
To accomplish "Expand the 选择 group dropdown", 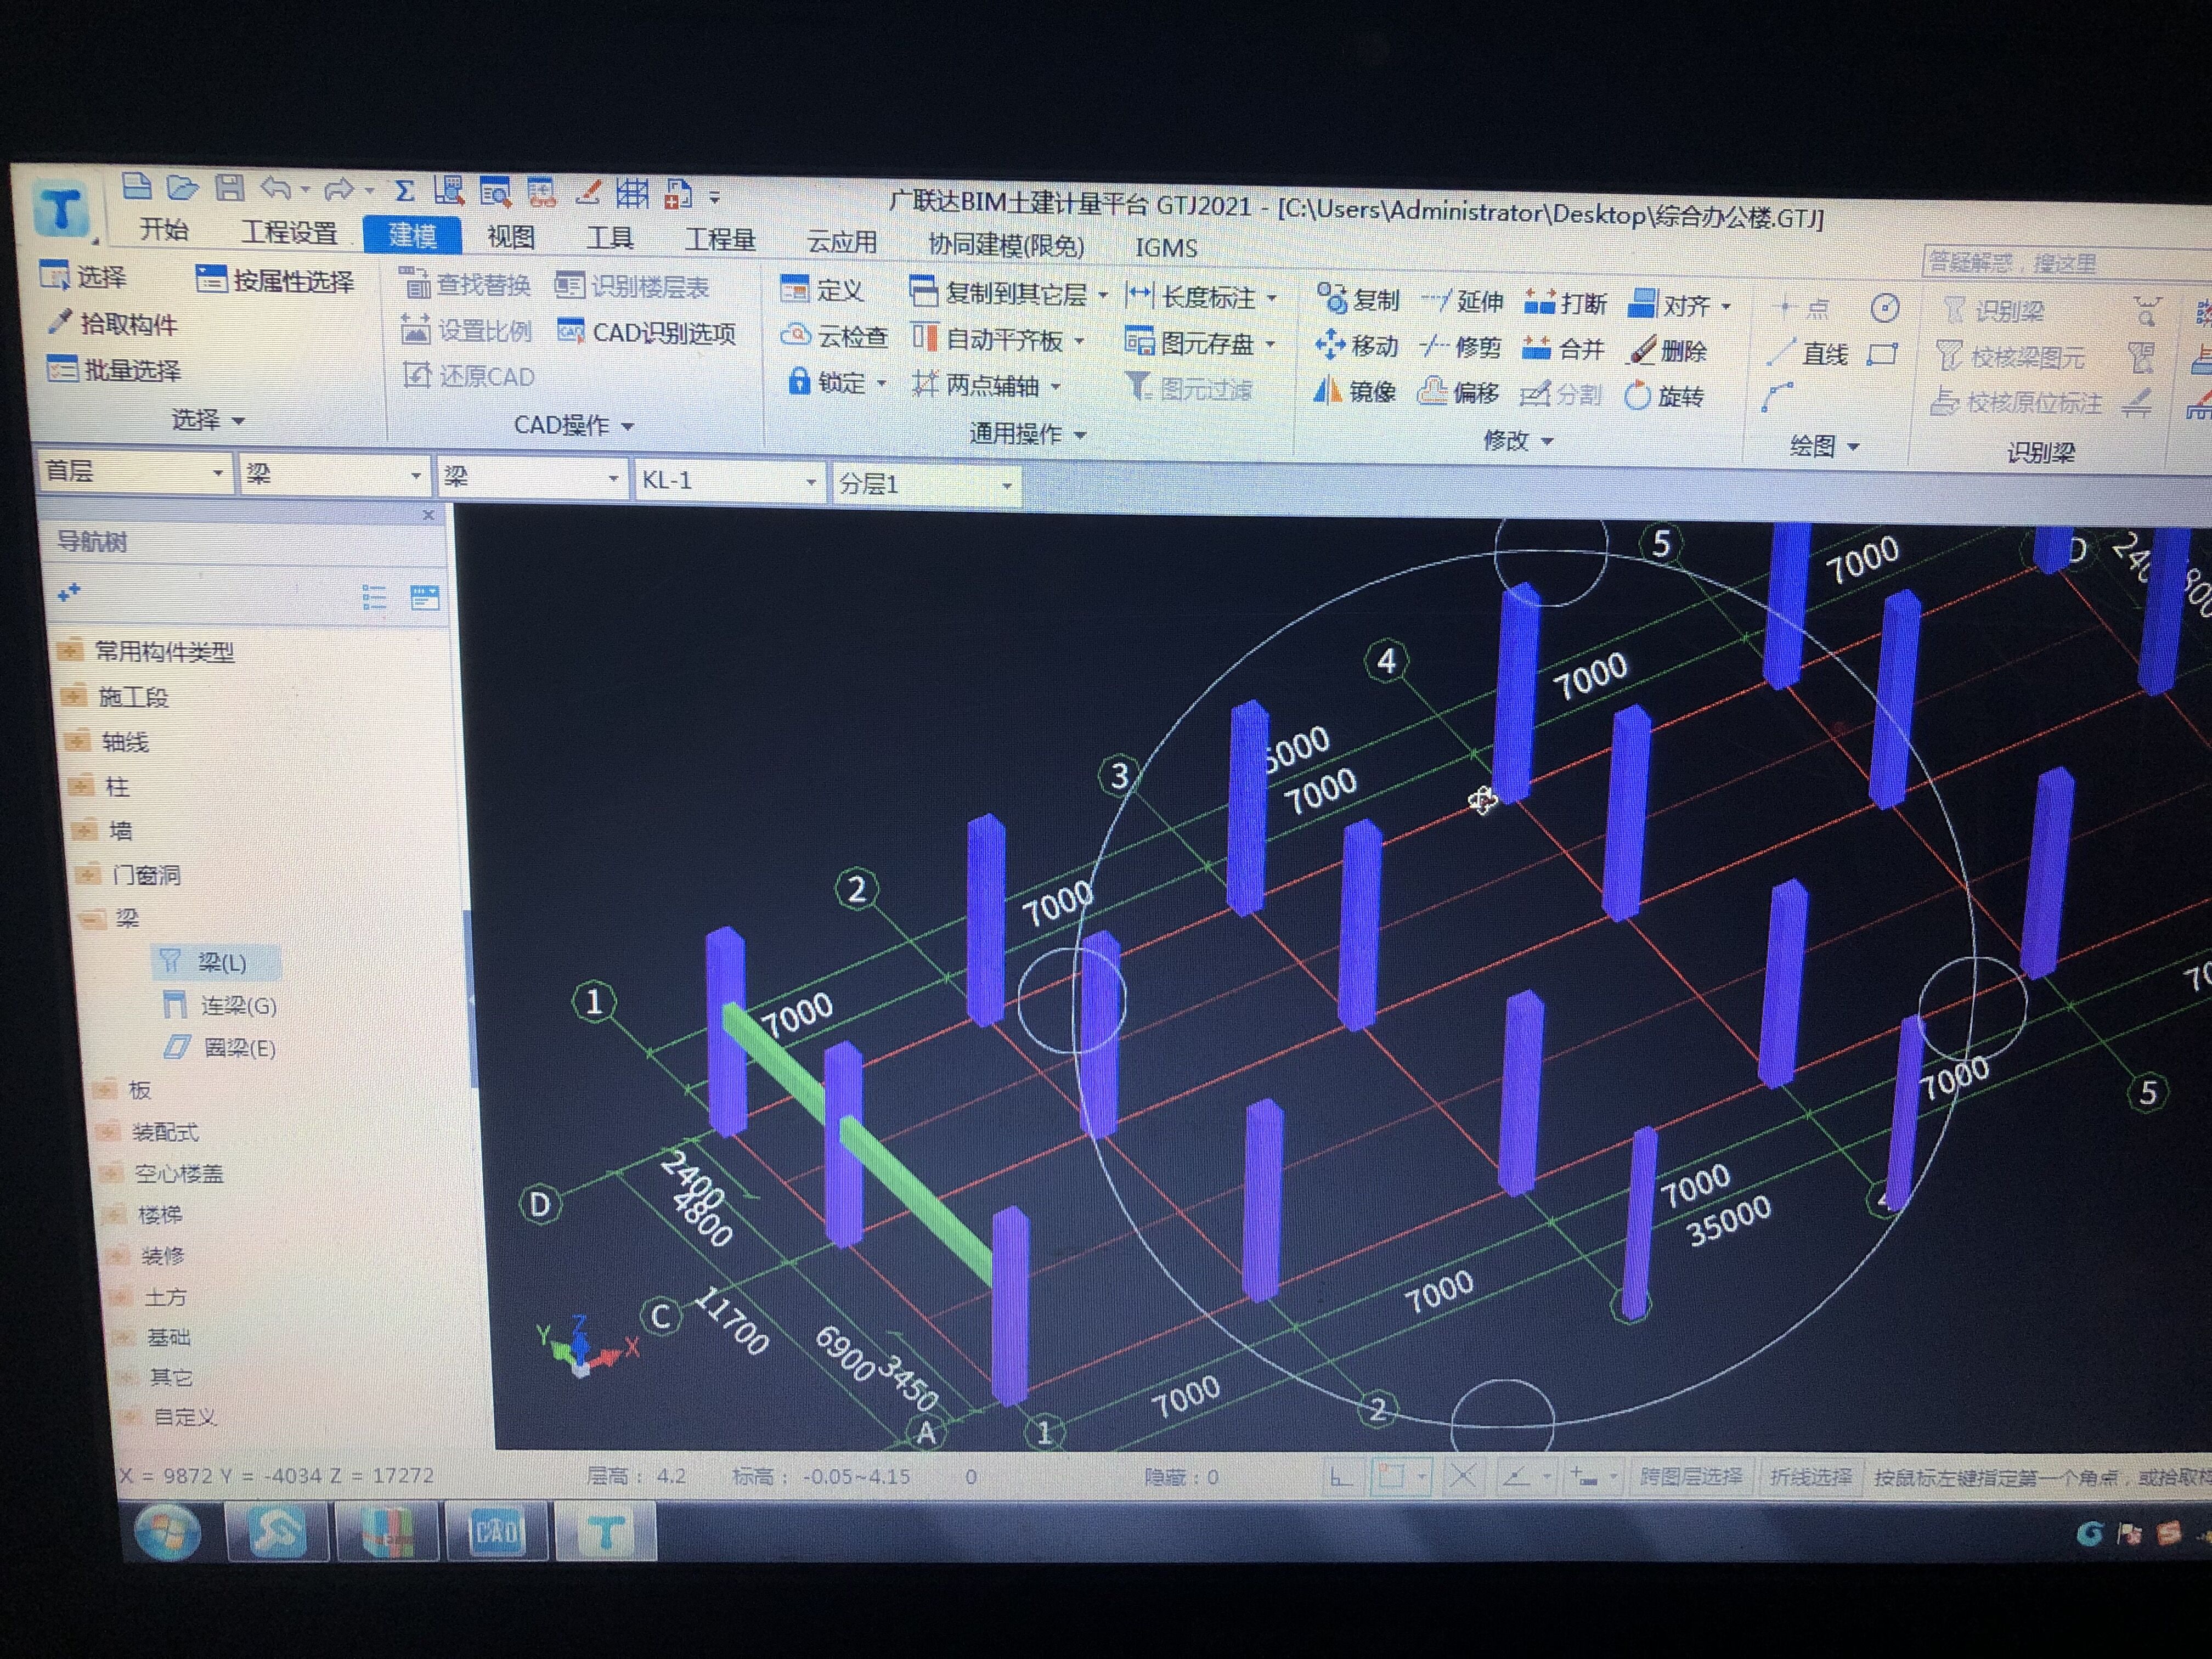I will click(208, 420).
